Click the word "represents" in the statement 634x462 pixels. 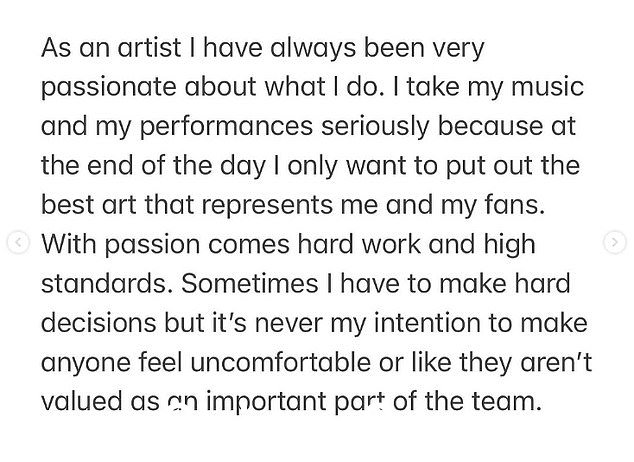point(266,207)
